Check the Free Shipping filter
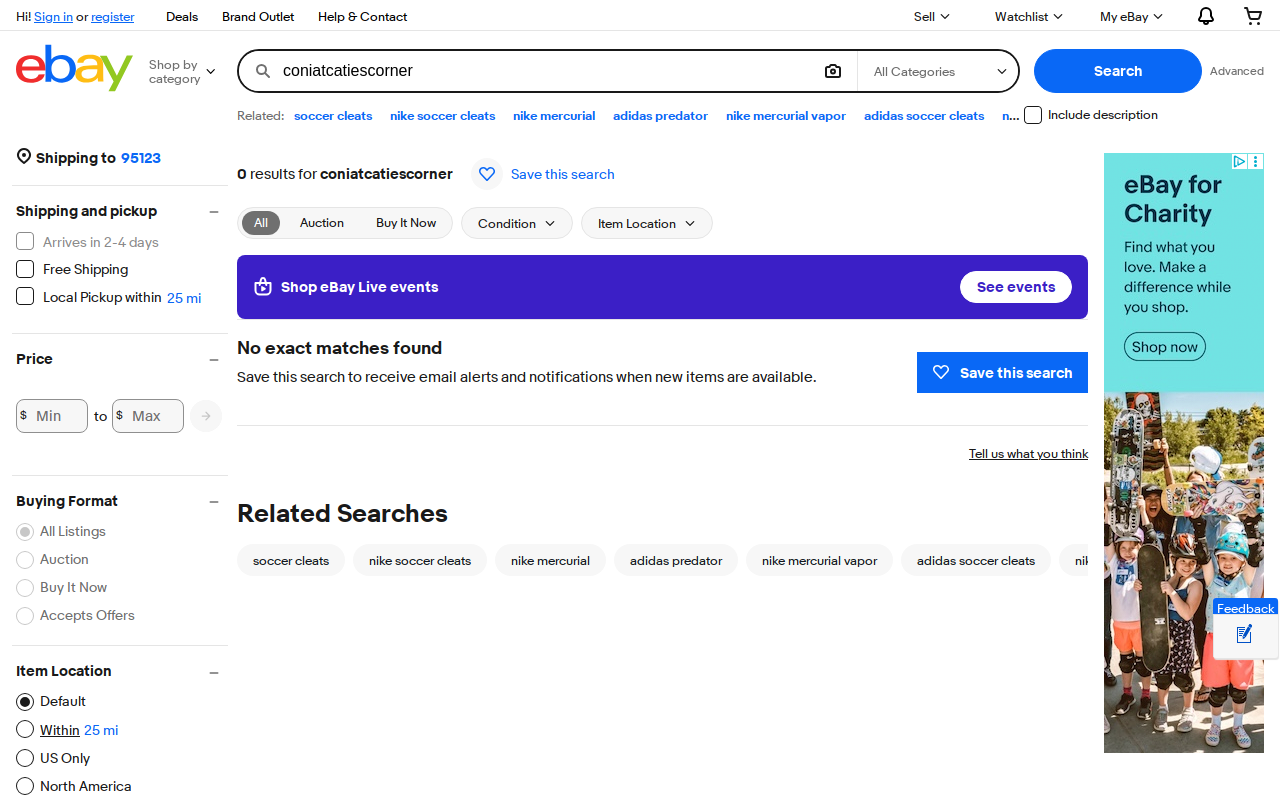 [25, 269]
